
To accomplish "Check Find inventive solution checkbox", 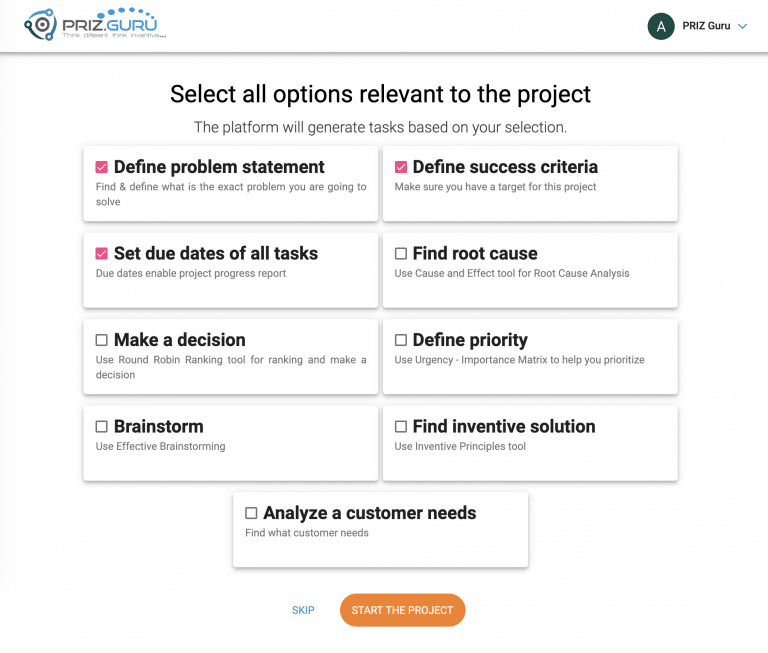I will pyautogui.click(x=401, y=427).
